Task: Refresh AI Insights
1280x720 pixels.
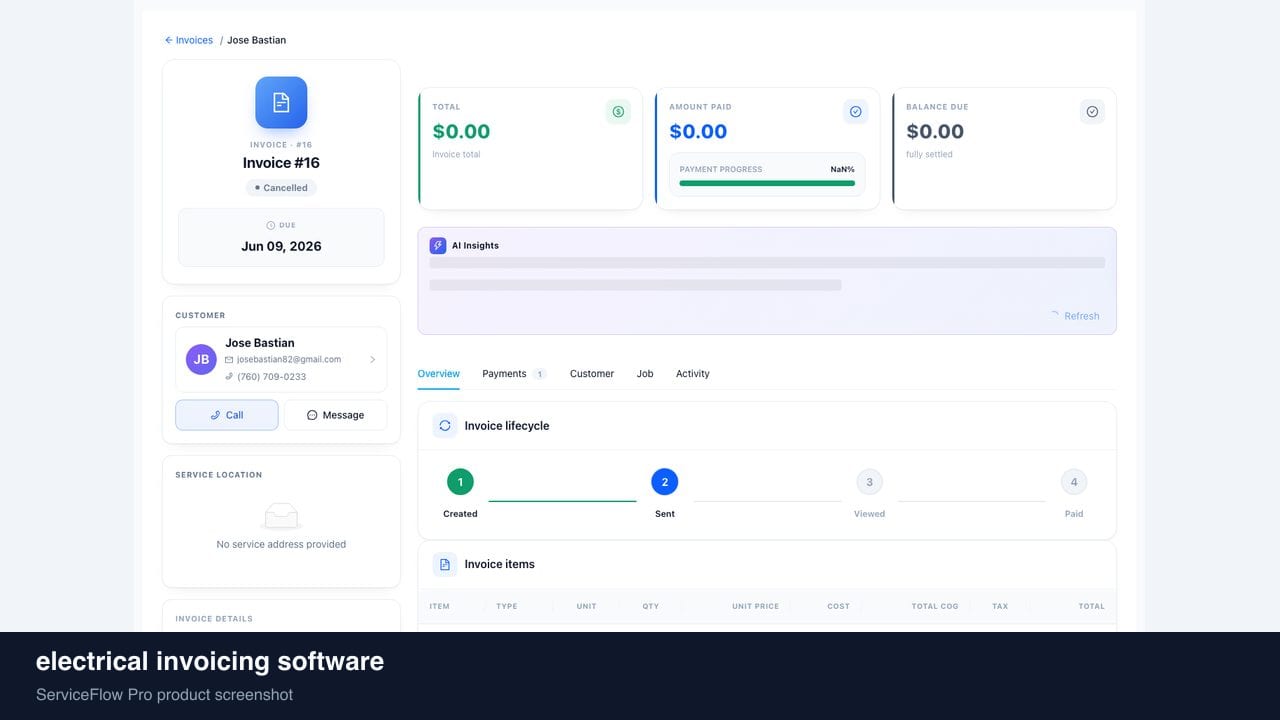Action: point(1075,316)
